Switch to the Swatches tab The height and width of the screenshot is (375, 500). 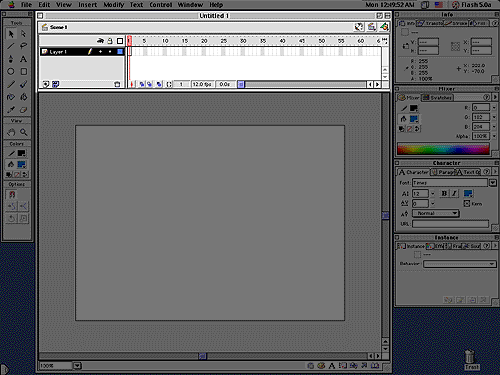point(437,97)
